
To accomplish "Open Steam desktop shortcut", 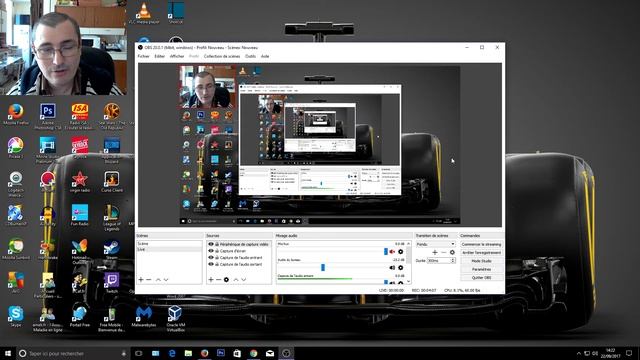I will [x=111, y=249].
